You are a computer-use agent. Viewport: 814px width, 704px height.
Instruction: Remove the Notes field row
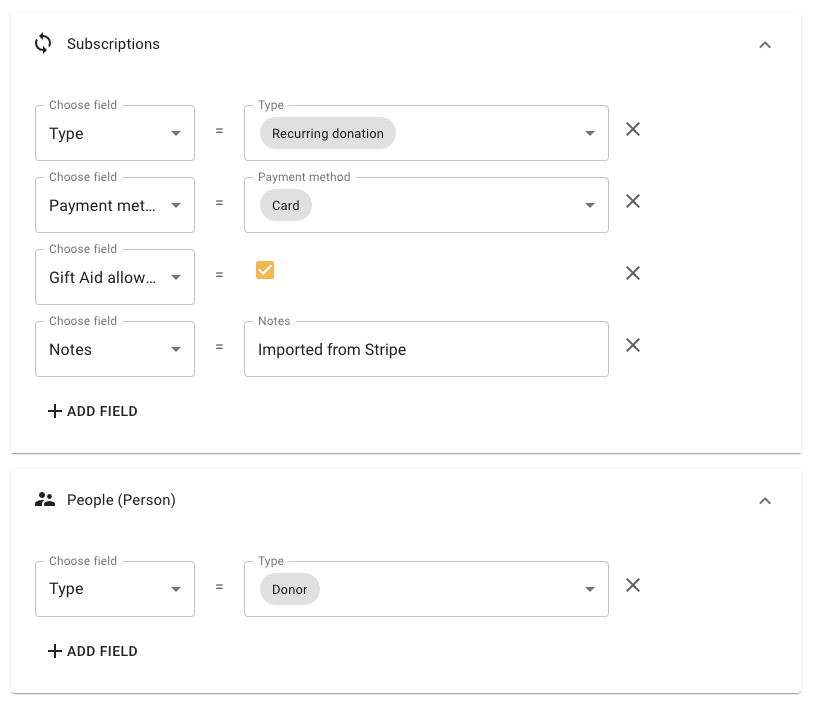click(x=633, y=345)
